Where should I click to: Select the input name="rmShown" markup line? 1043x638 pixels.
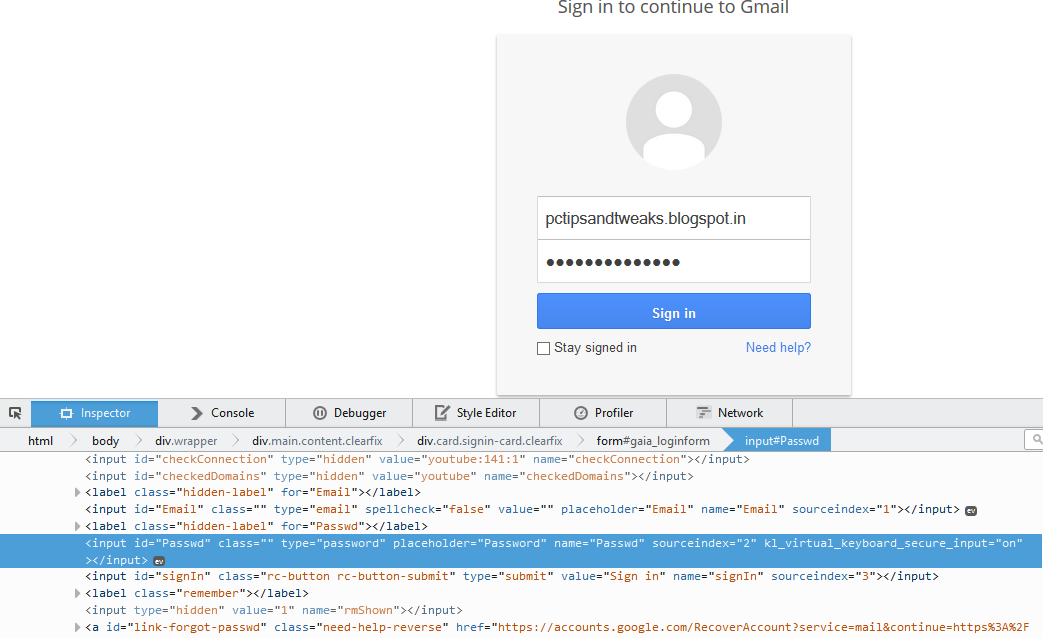(273, 610)
